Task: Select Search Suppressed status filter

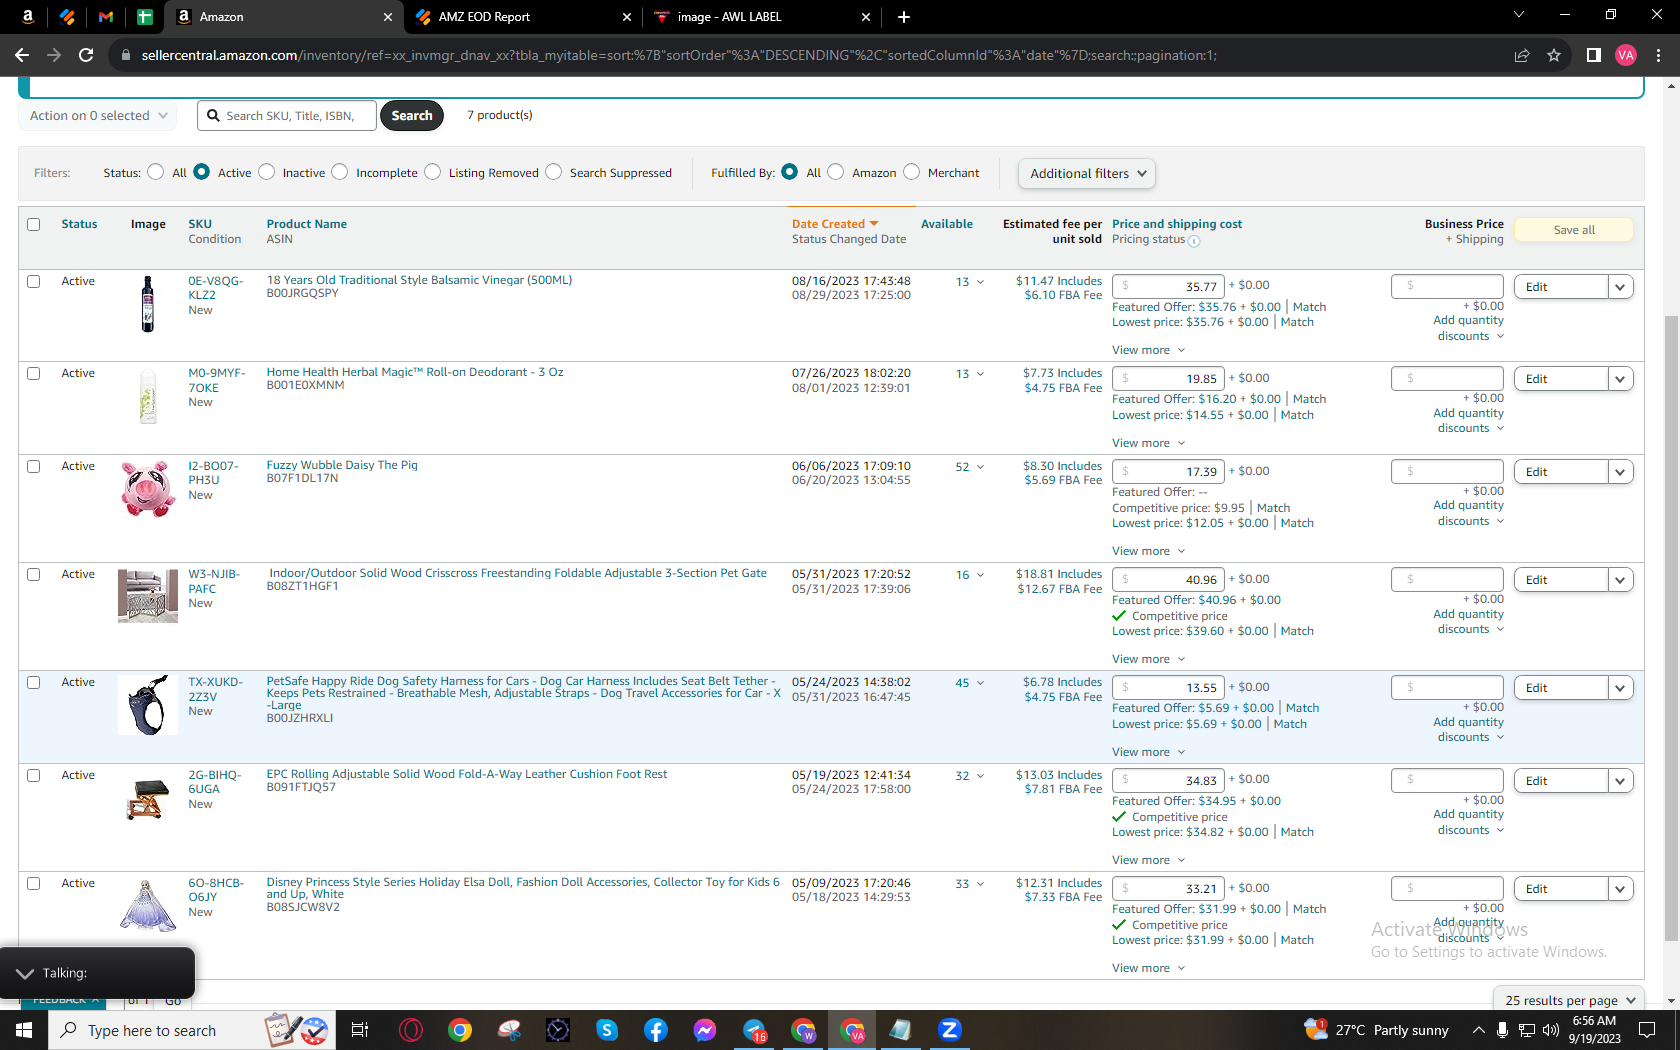Action: click(554, 172)
